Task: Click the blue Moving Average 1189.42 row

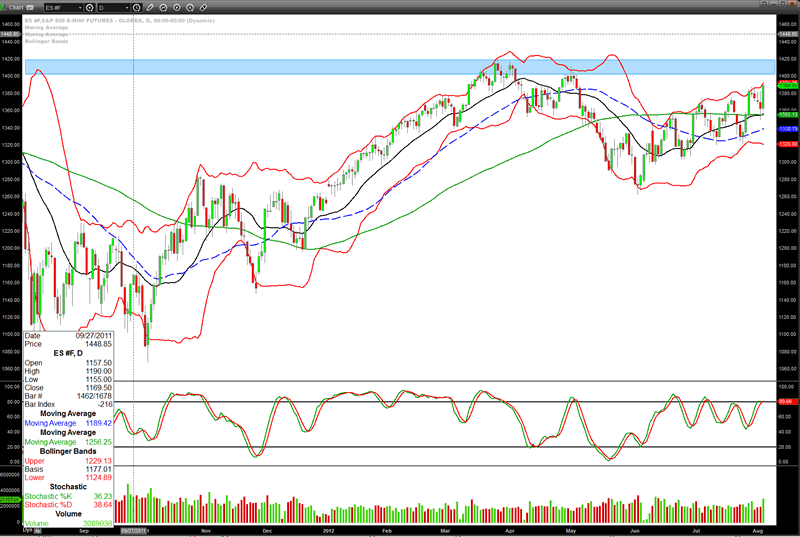Action: pyautogui.click(x=68, y=423)
